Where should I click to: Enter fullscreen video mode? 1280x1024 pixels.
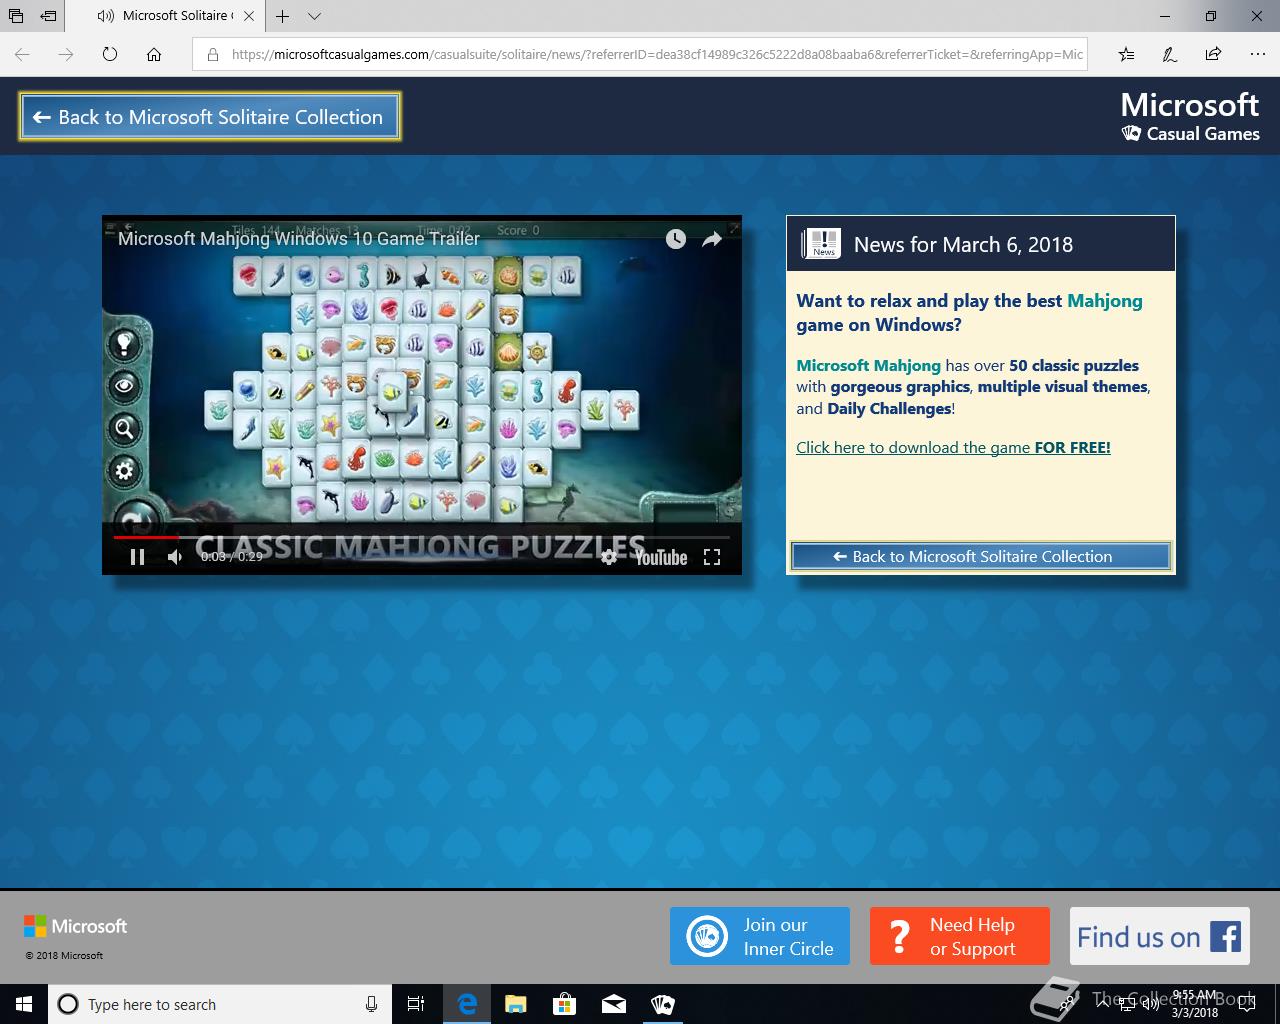tap(712, 557)
